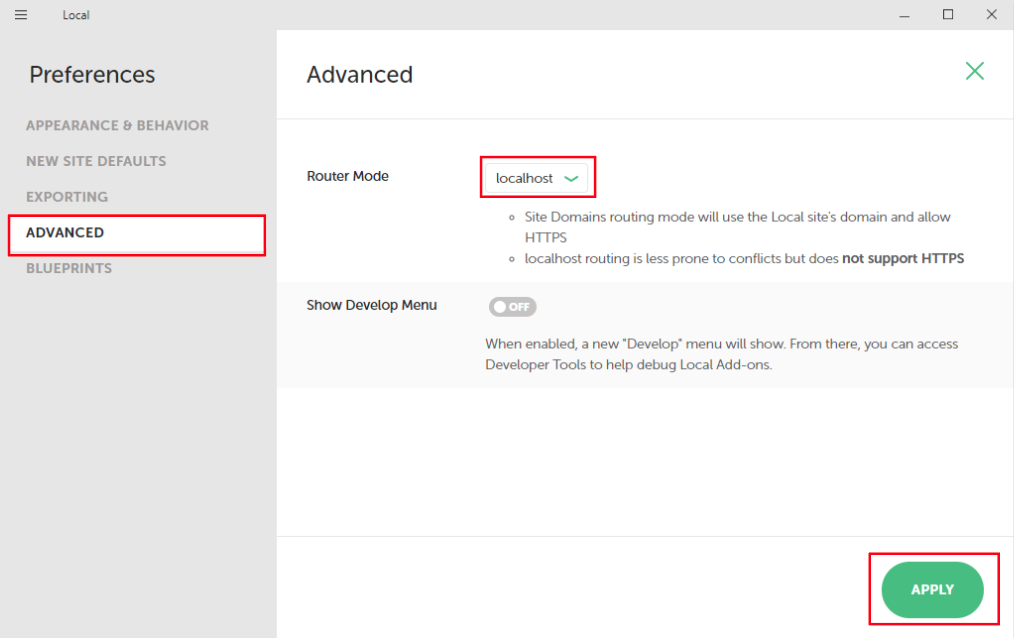Image resolution: width=1014 pixels, height=638 pixels.
Task: Minimize the Local window
Action: [x=904, y=15]
